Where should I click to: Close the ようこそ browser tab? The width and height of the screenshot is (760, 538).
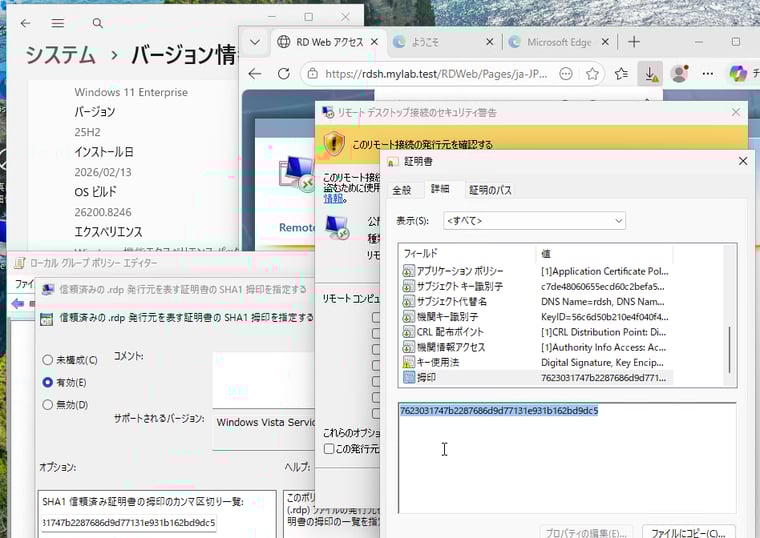pos(490,42)
